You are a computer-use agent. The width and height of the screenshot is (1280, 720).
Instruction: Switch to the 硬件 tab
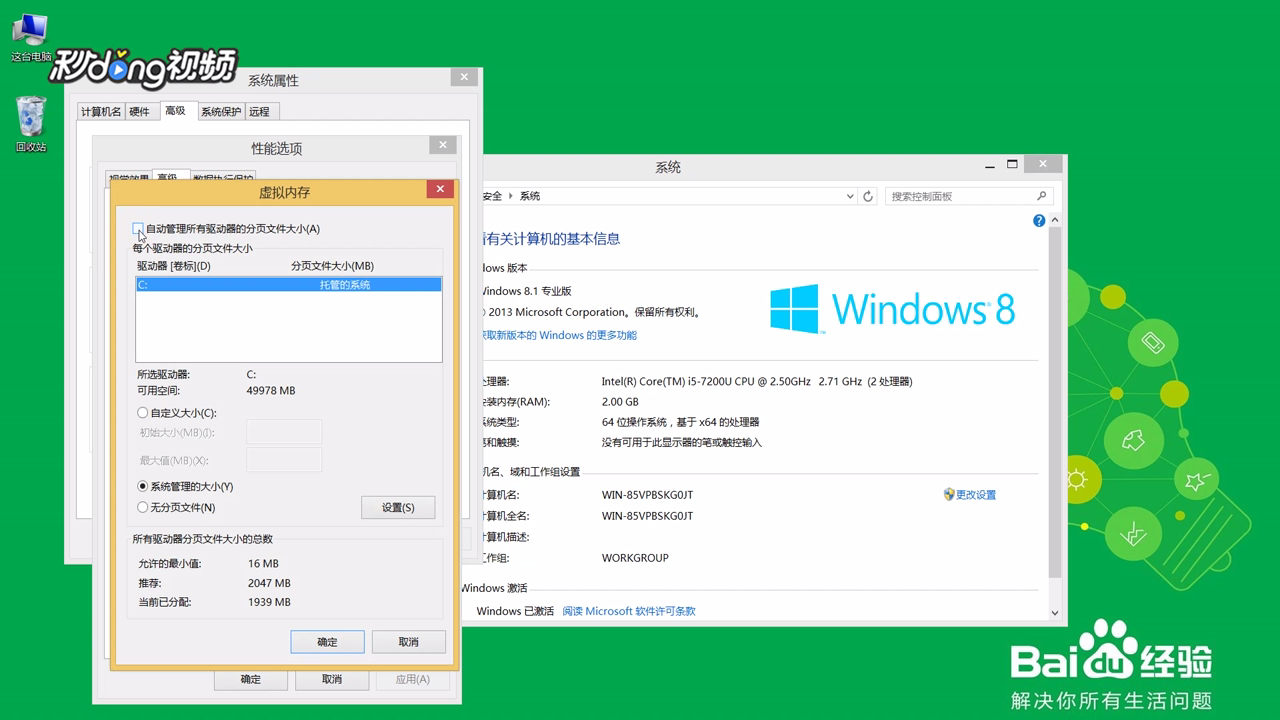(140, 112)
